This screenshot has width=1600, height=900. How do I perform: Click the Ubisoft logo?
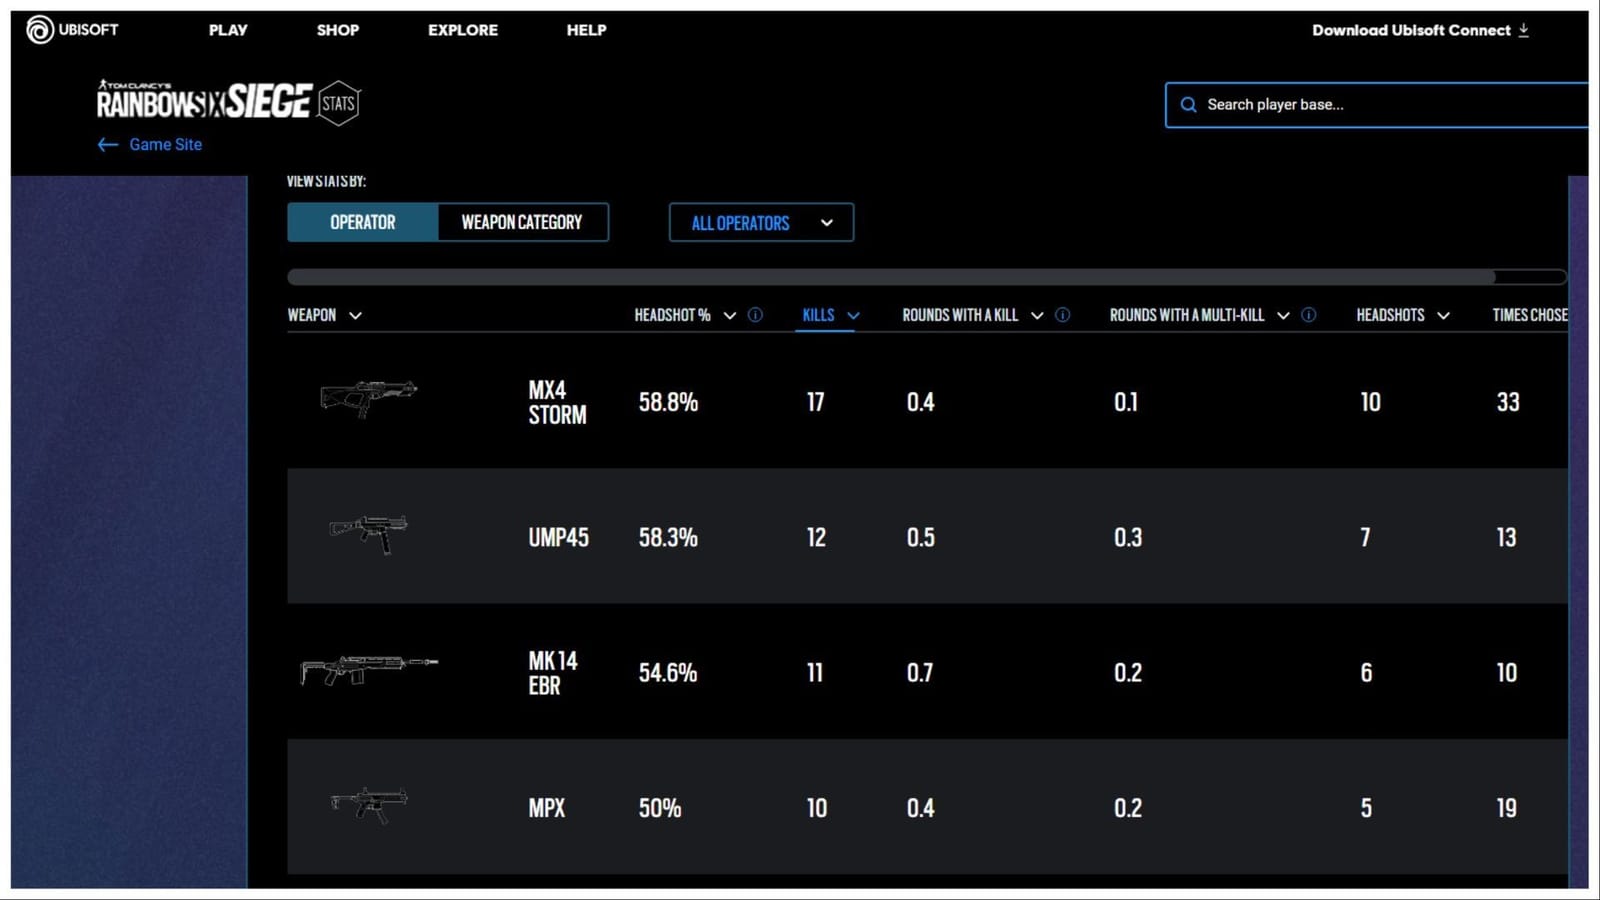click(42, 29)
